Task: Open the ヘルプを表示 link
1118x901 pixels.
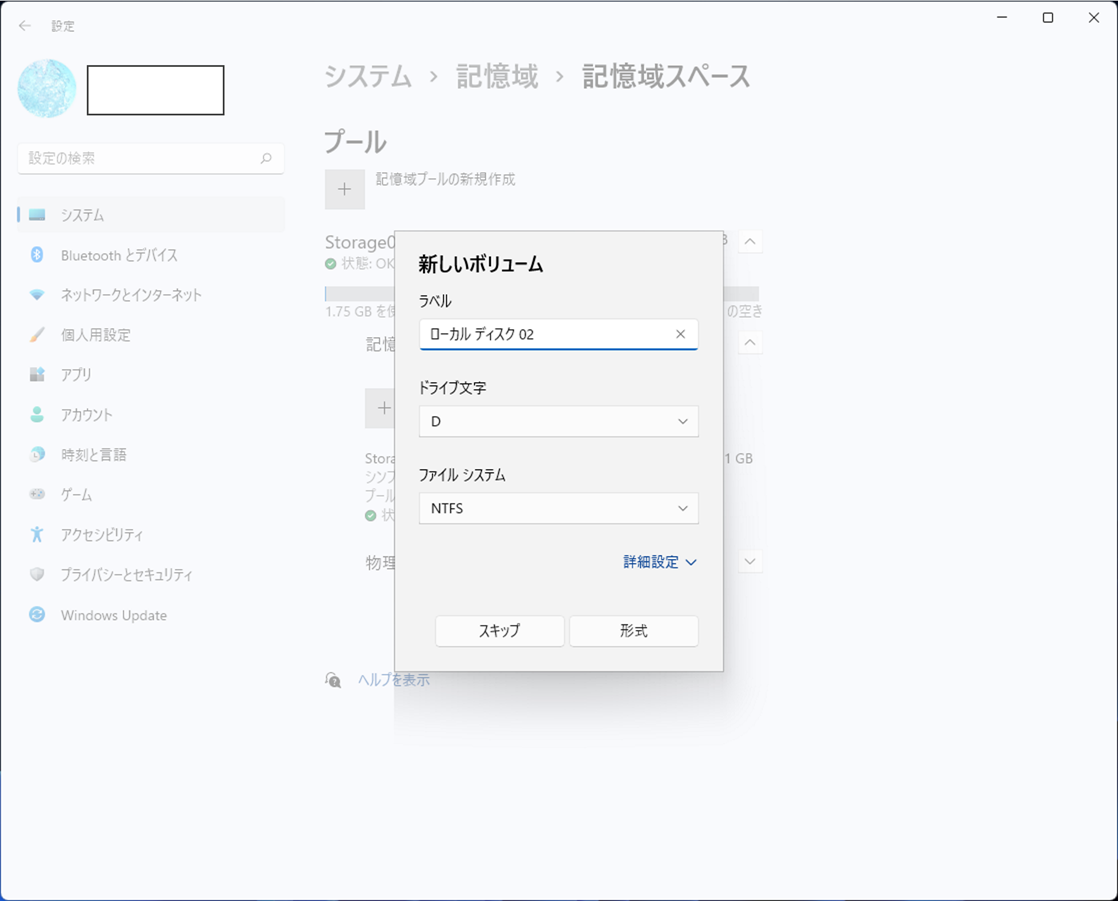Action: click(x=393, y=680)
